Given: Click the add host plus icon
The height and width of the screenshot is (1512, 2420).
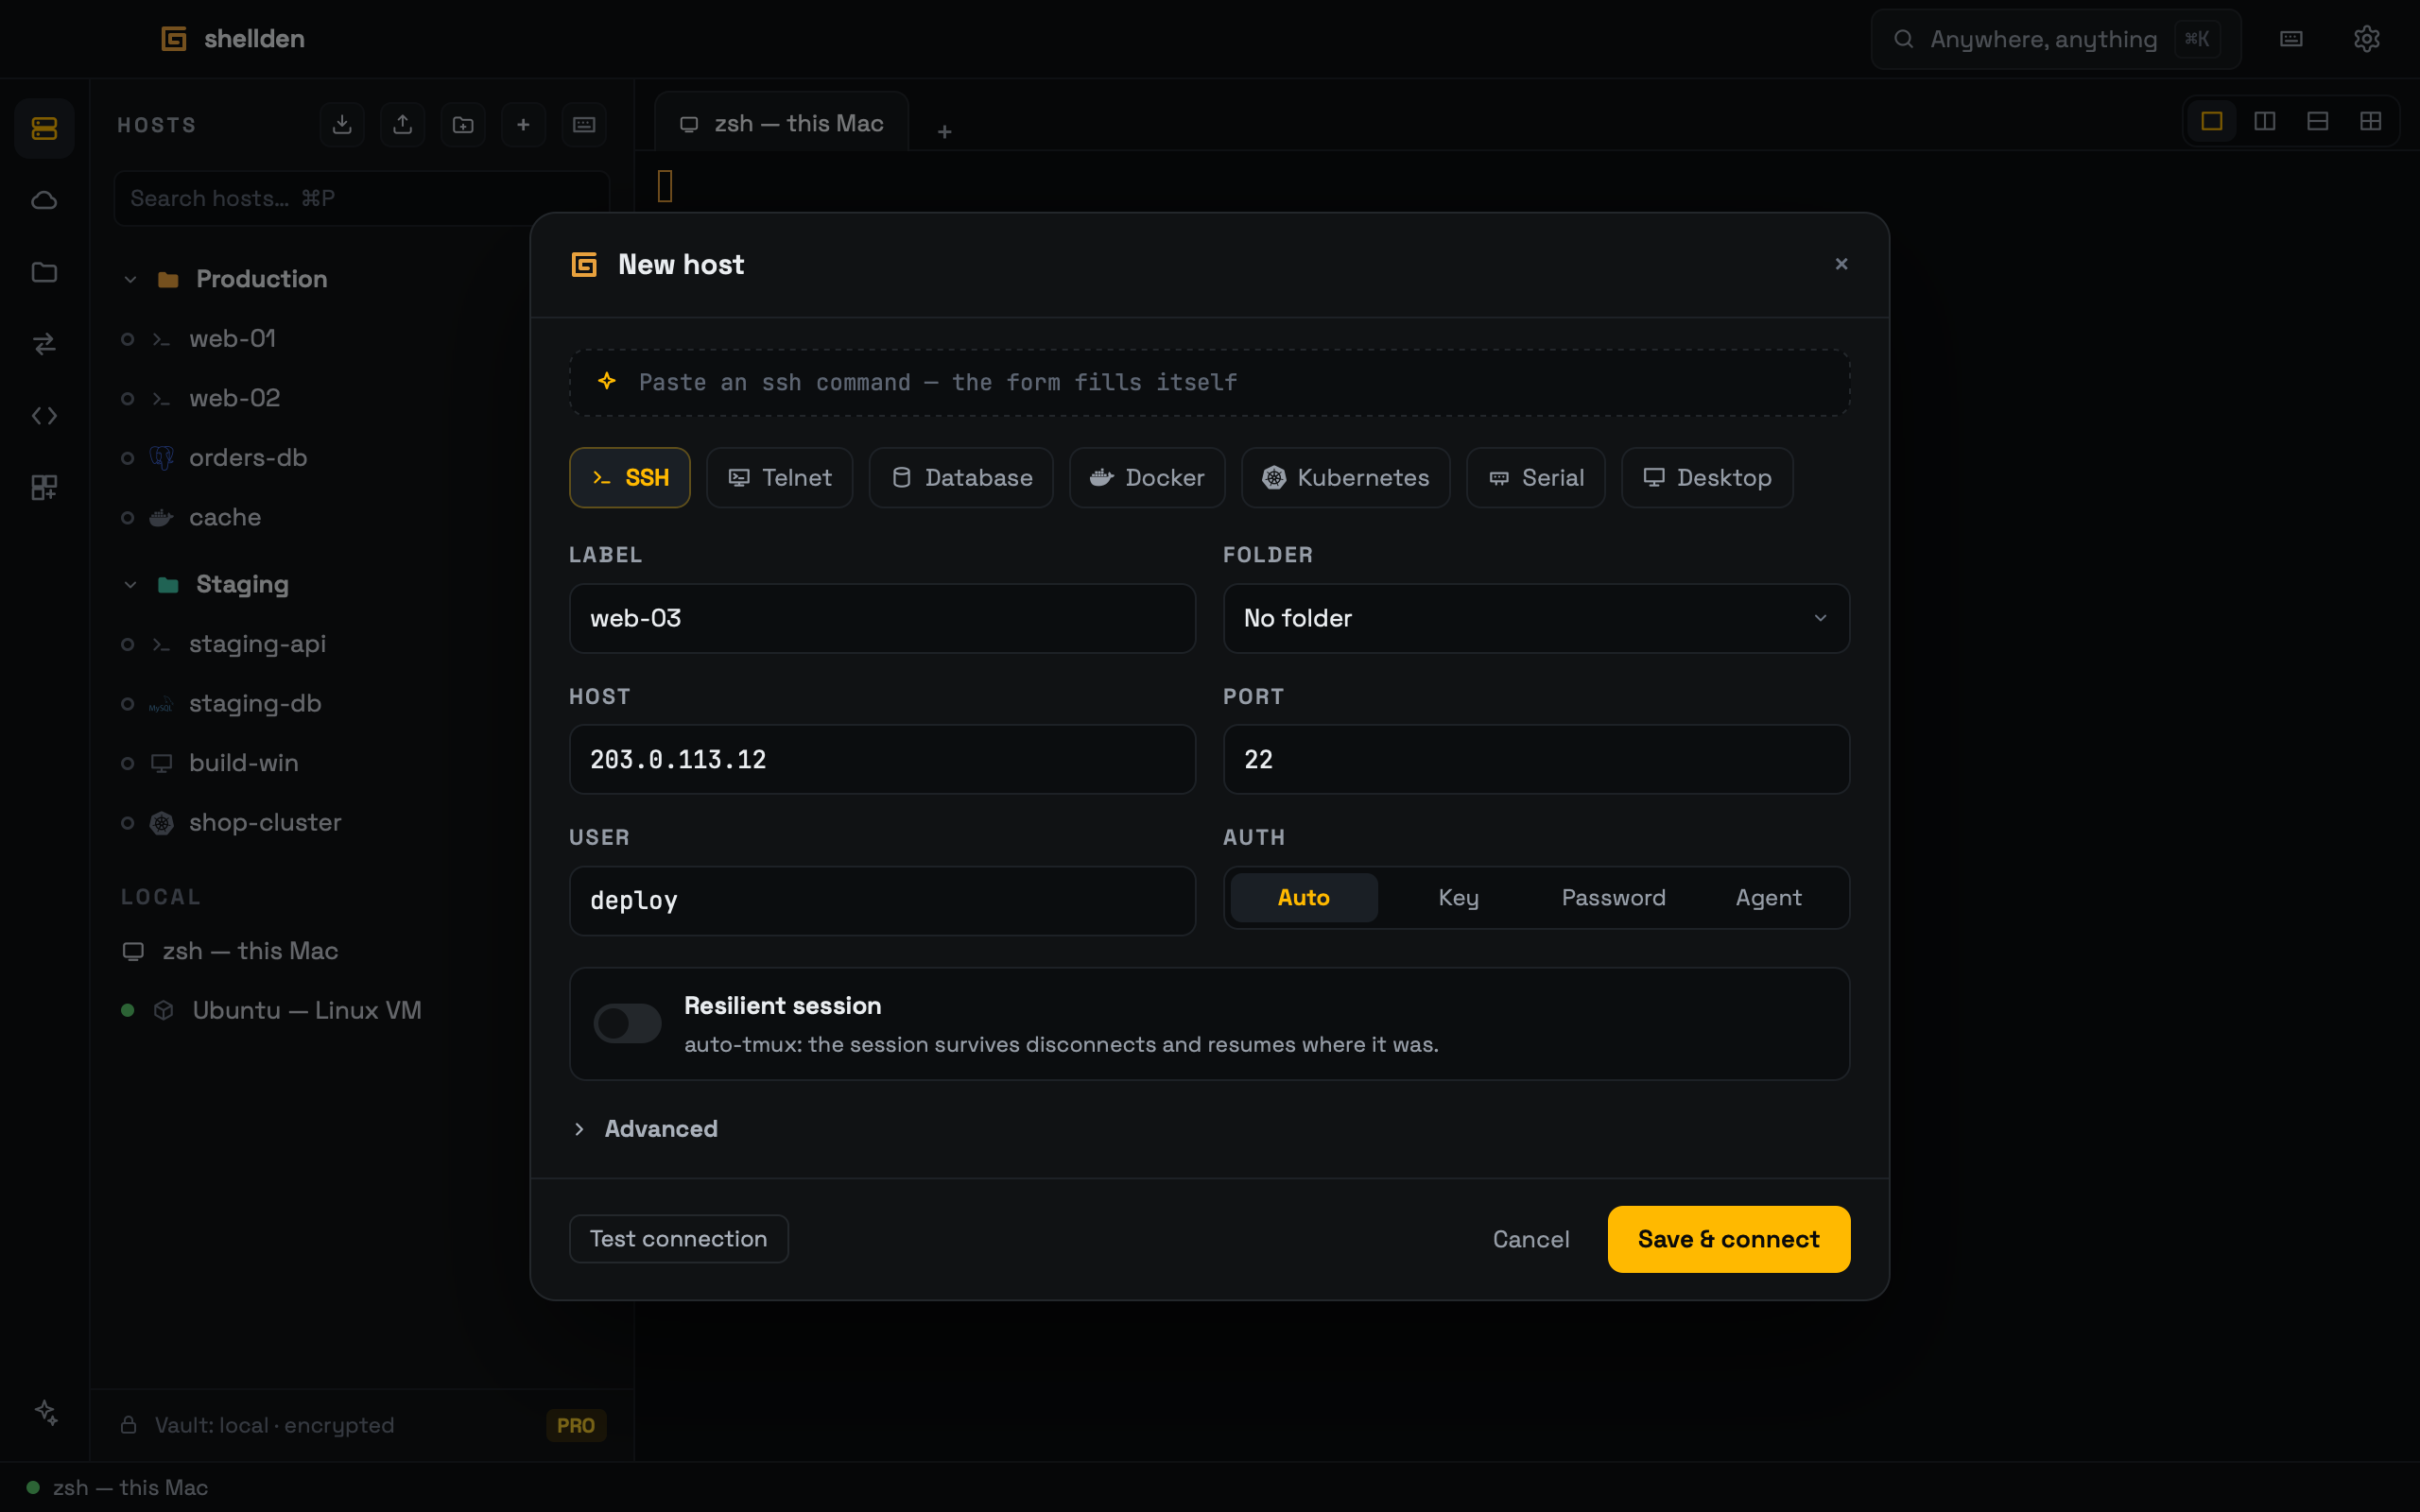Looking at the screenshot, I should 523,124.
